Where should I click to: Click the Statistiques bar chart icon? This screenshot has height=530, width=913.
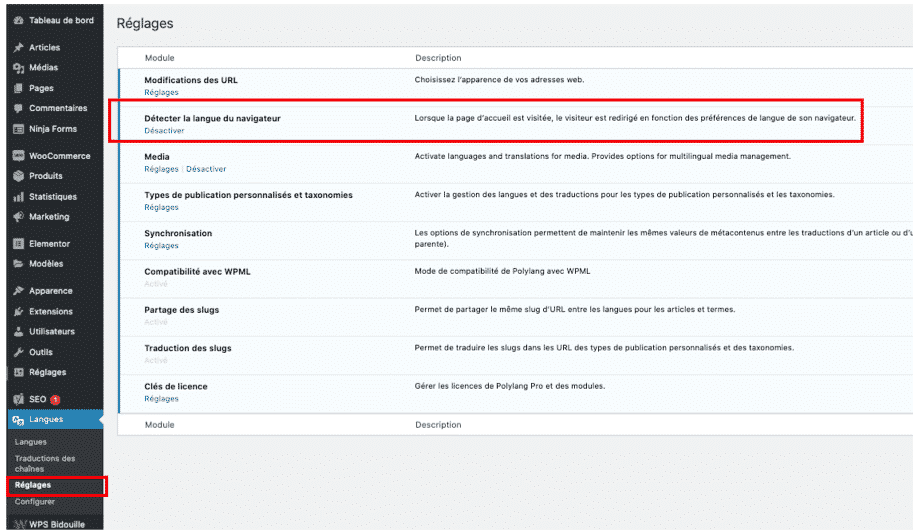[18, 197]
